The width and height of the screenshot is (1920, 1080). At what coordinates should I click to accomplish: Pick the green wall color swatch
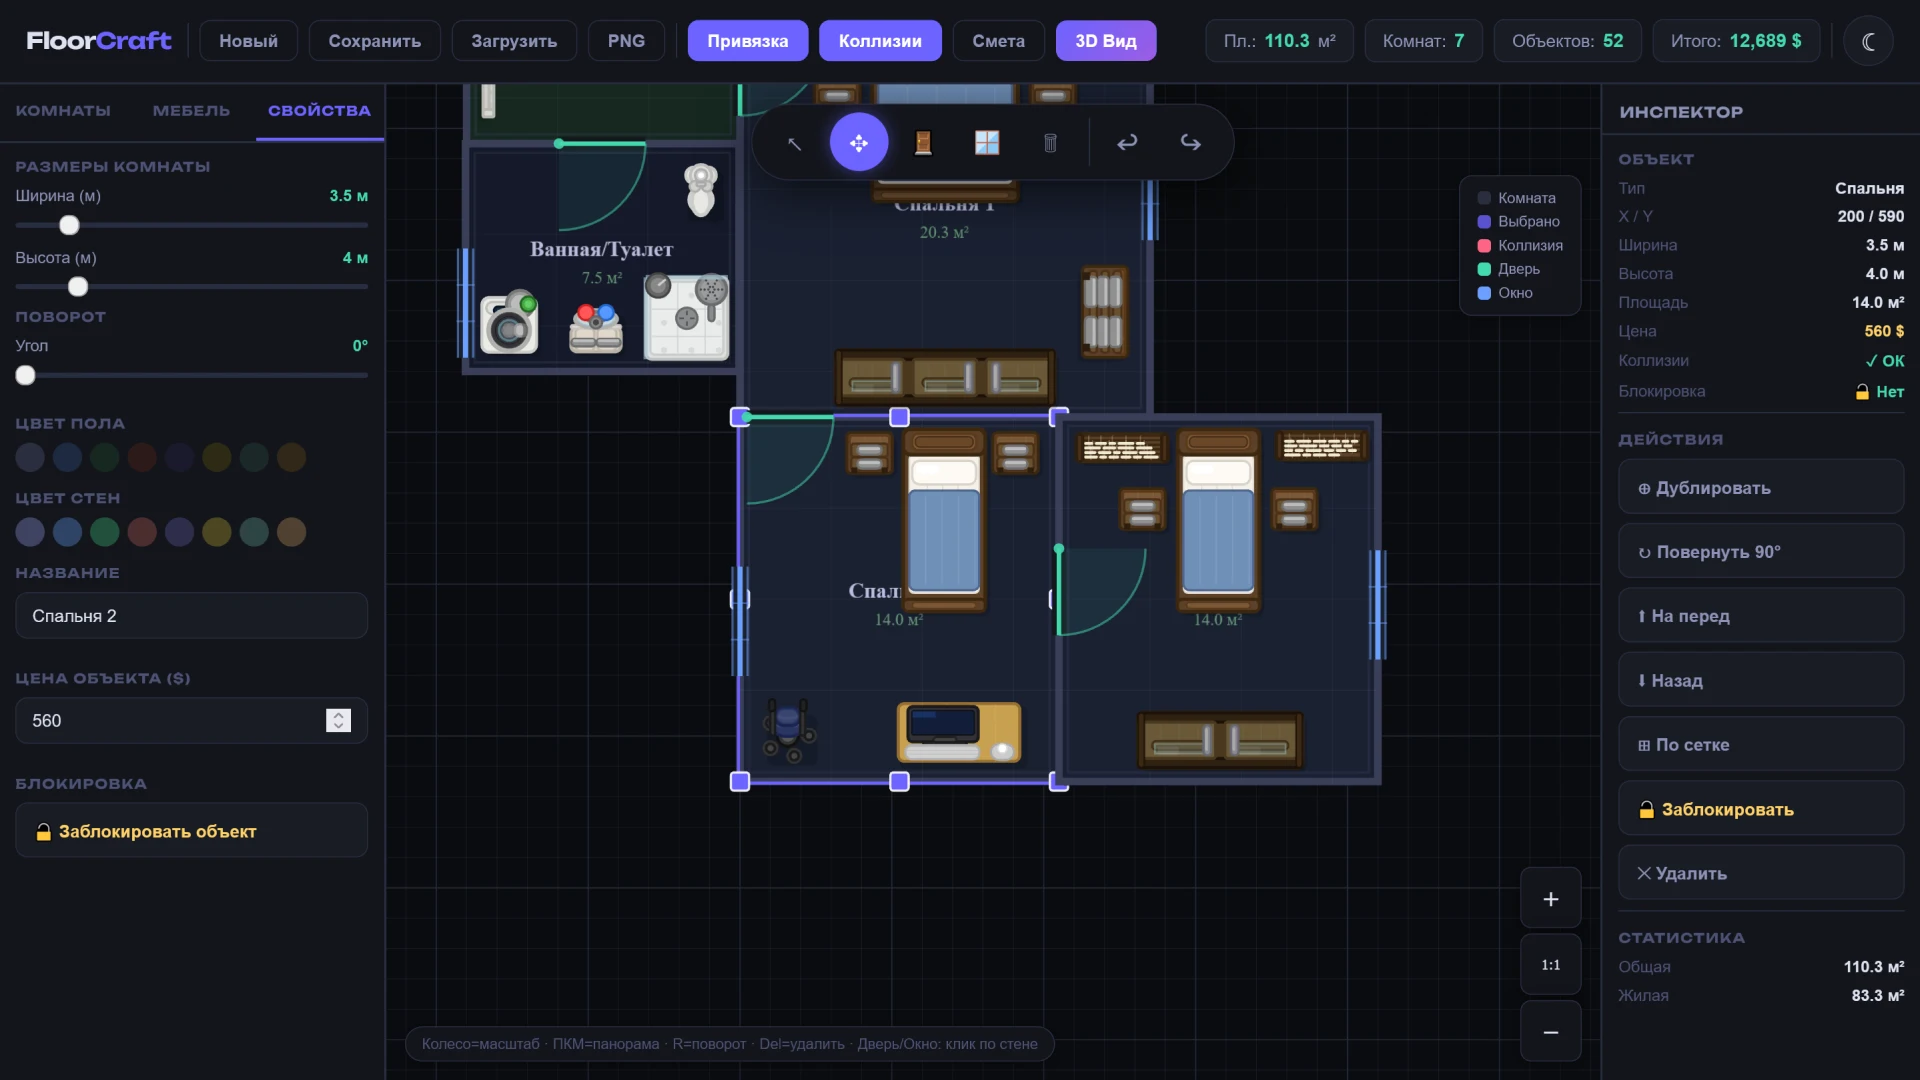coord(105,532)
